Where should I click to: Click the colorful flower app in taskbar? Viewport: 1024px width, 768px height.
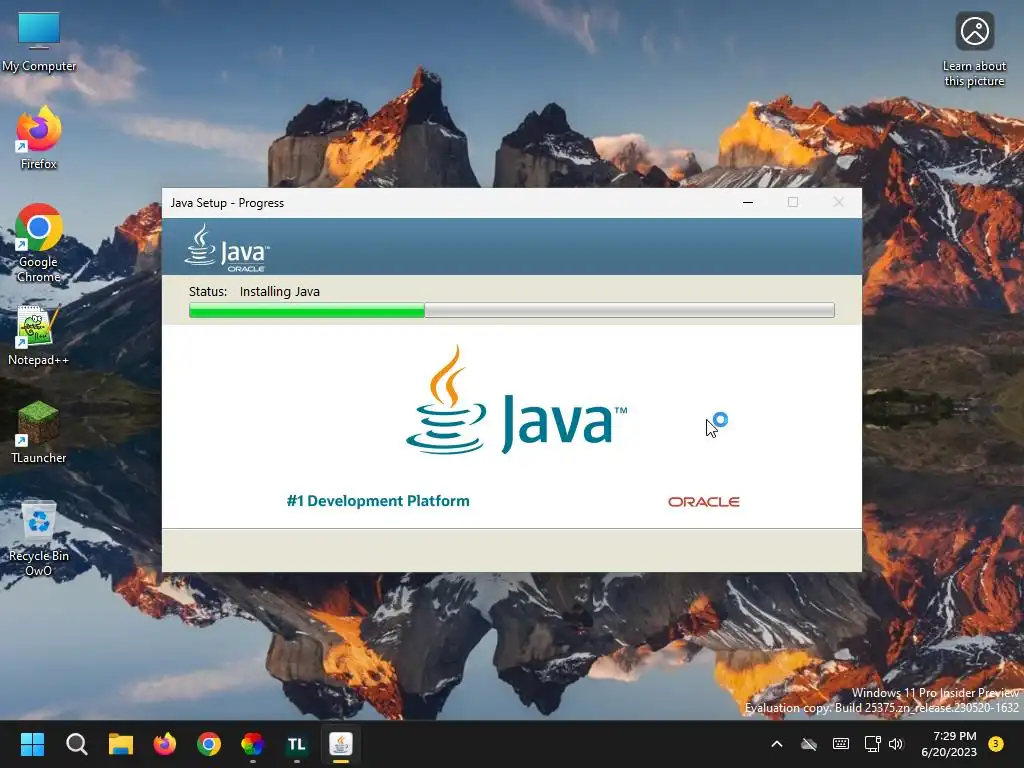click(x=253, y=744)
